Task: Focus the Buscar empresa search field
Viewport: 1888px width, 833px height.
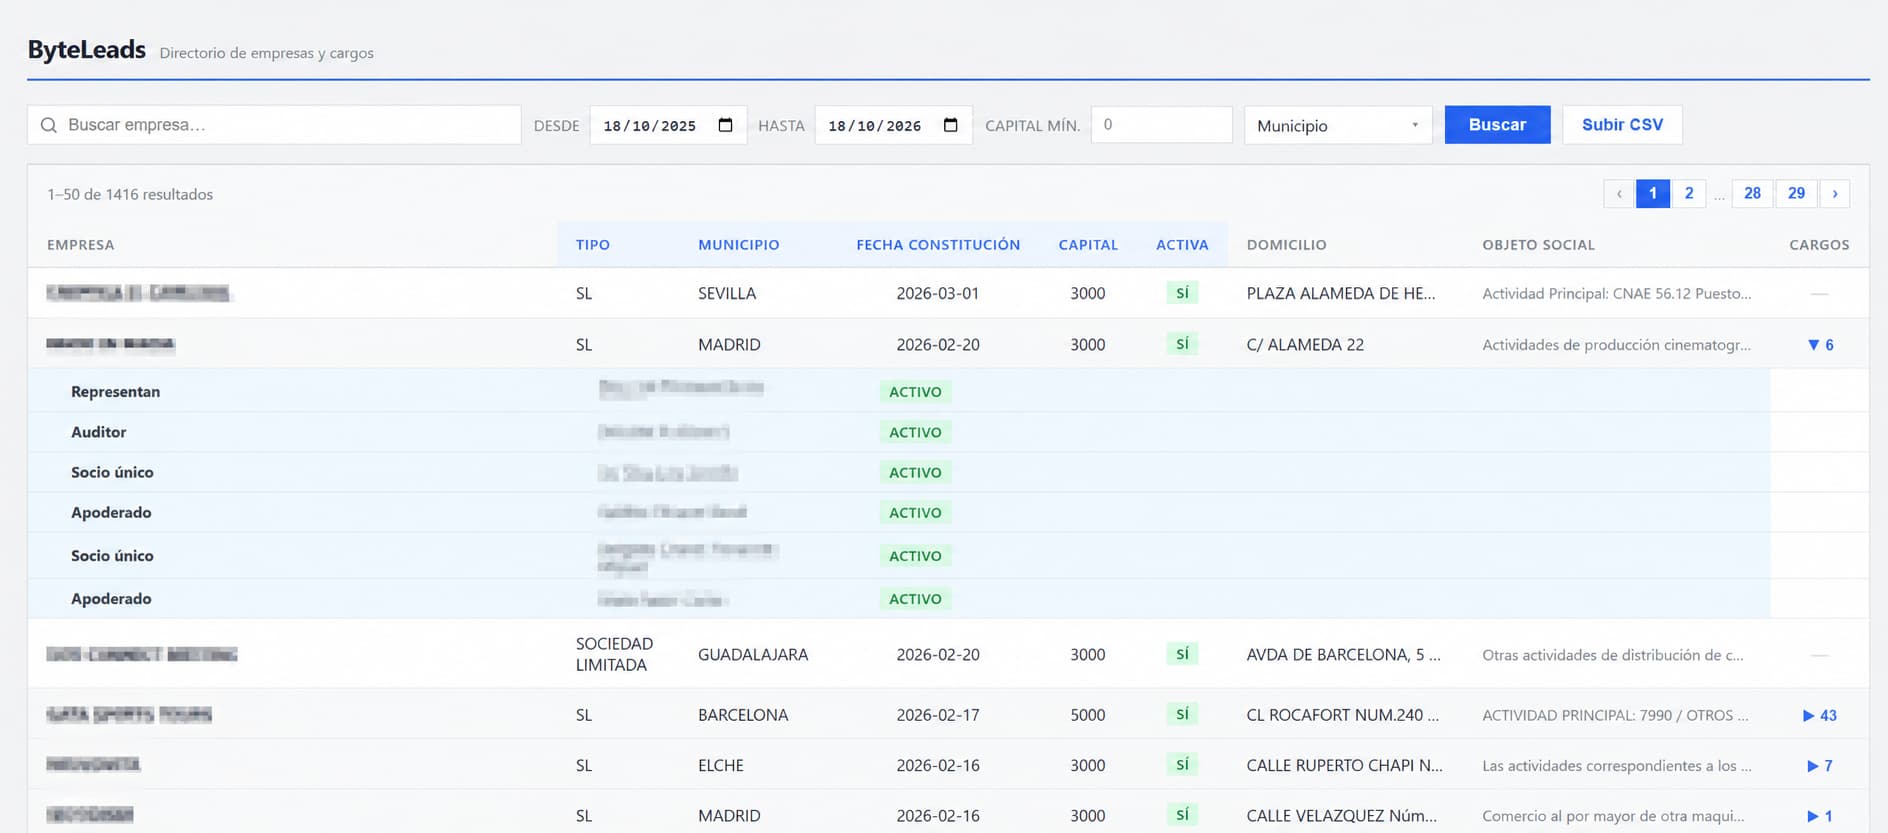Action: tap(274, 125)
